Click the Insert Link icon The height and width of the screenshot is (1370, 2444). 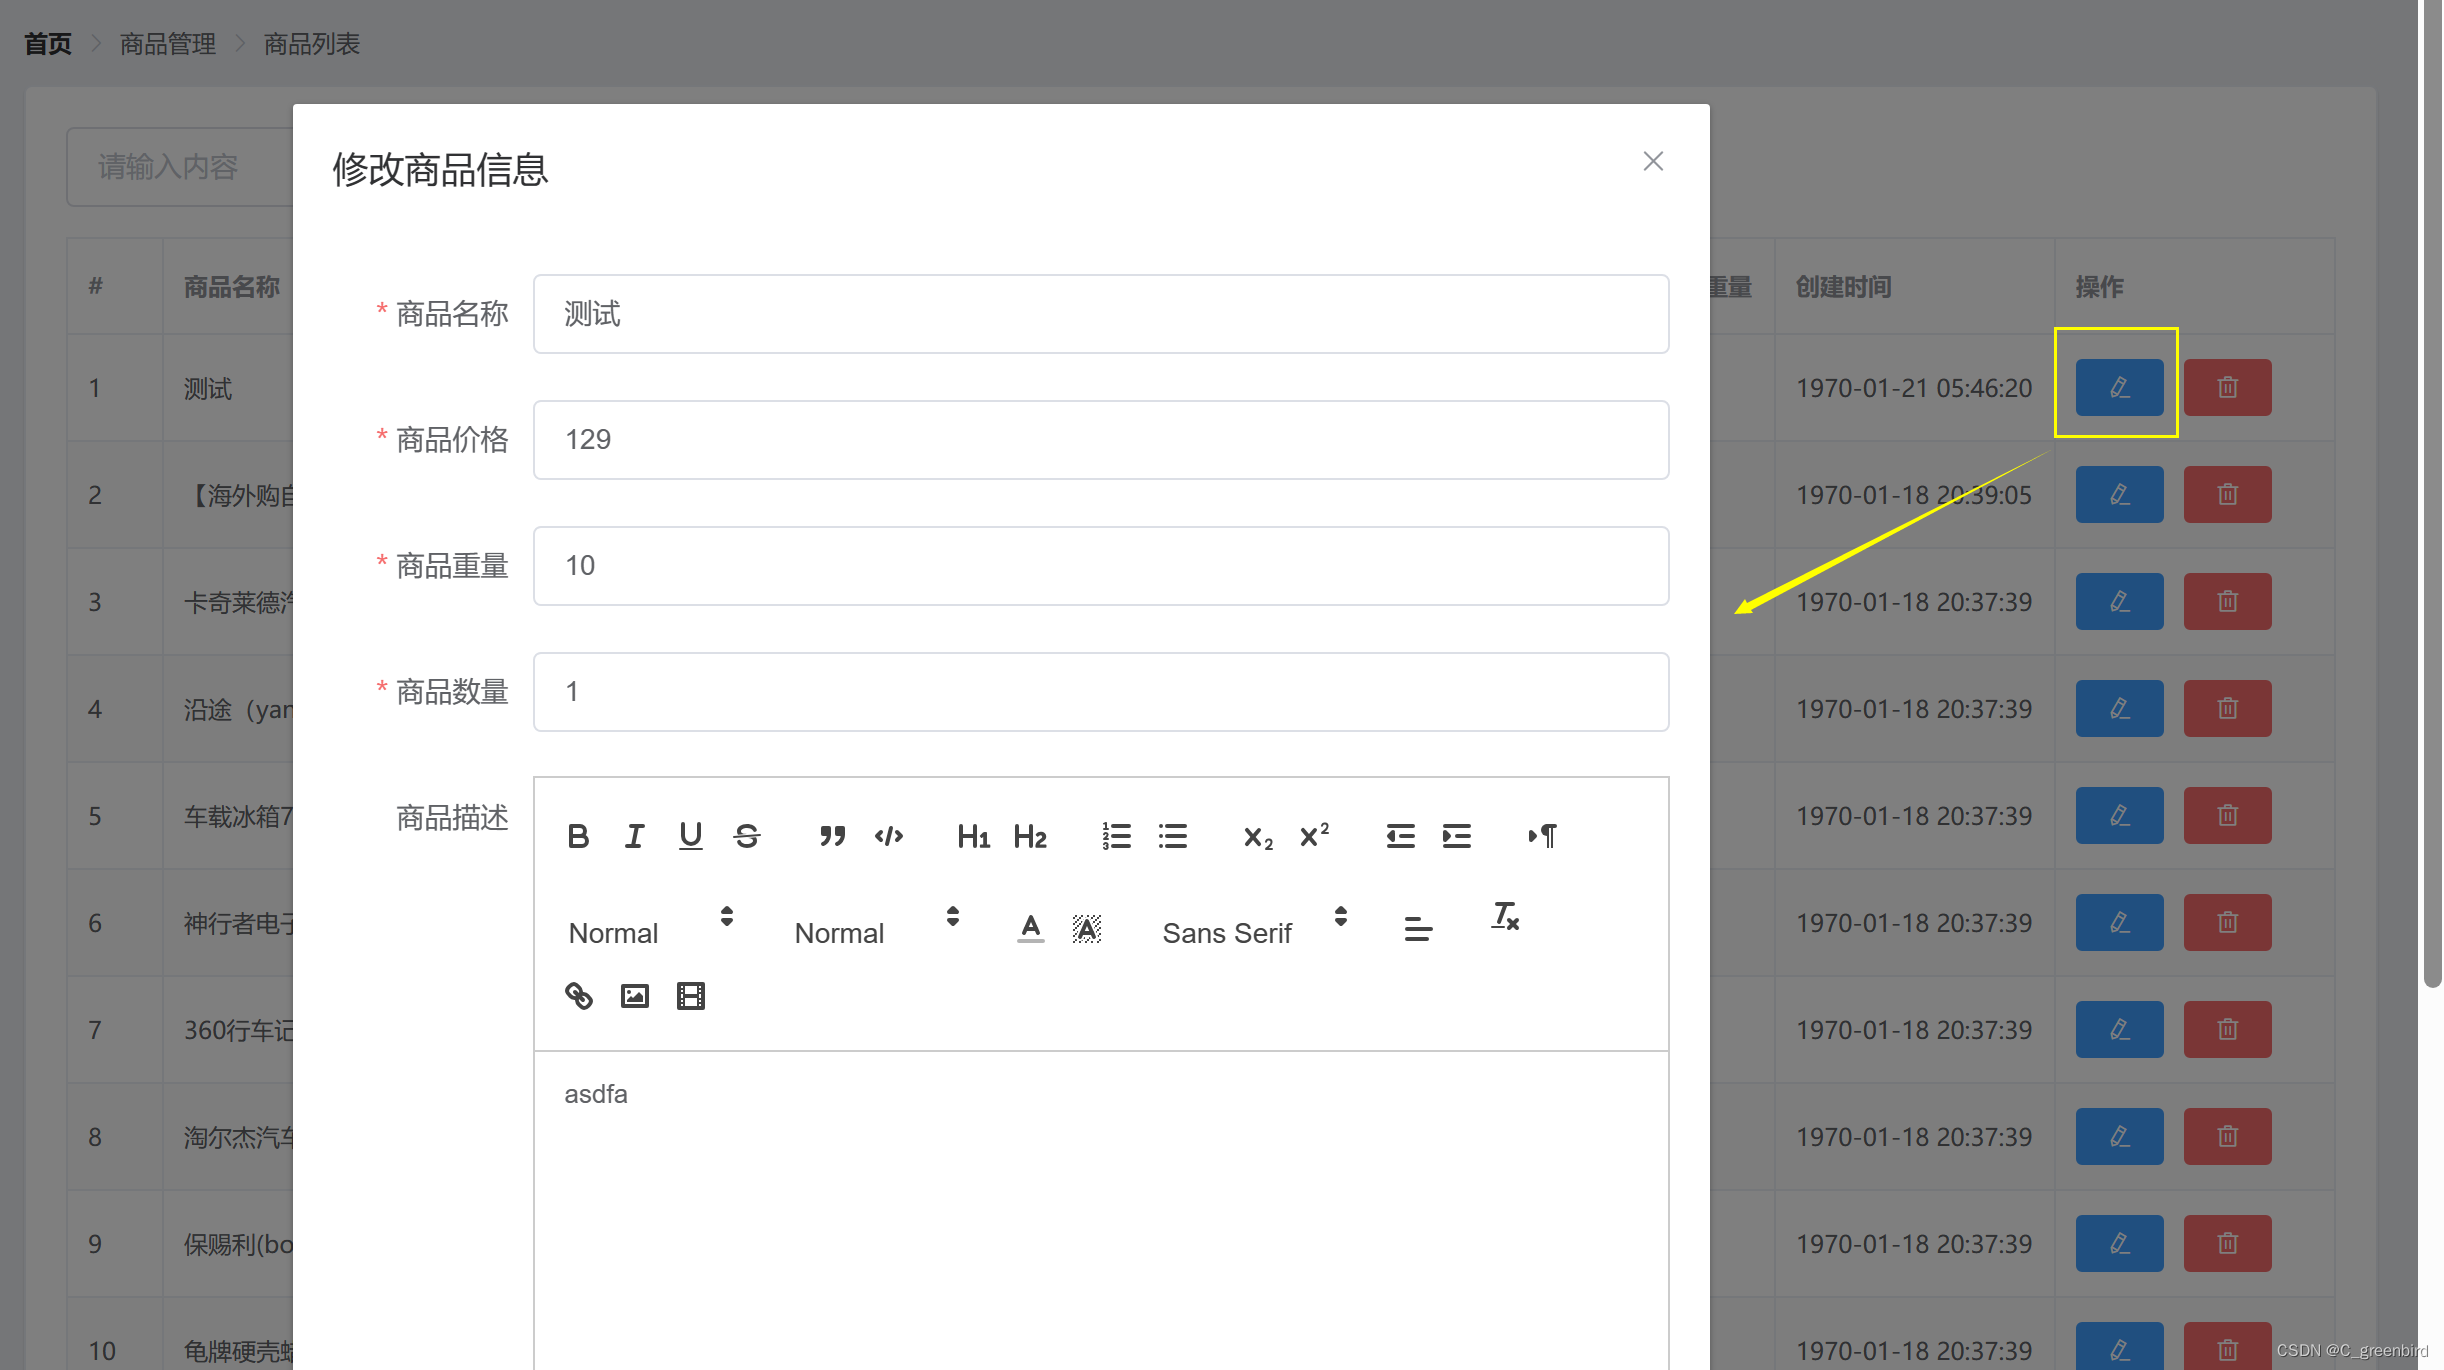coord(579,996)
